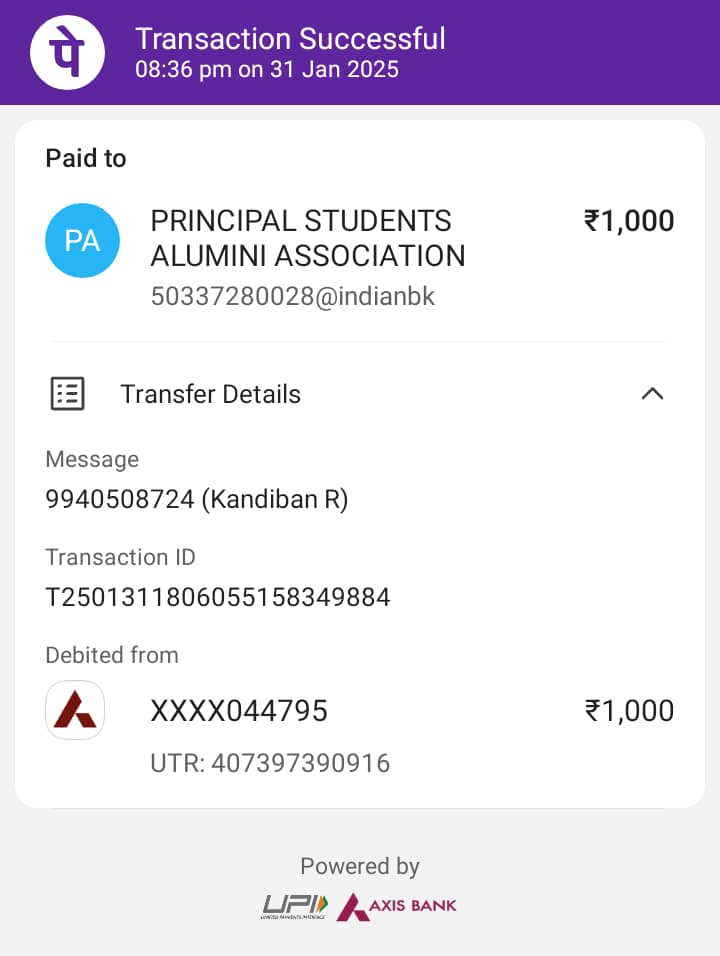The image size is (720, 956).
Task: Tap the timestamp 08:36 pm on 31 Jan 2025
Action: click(266, 70)
